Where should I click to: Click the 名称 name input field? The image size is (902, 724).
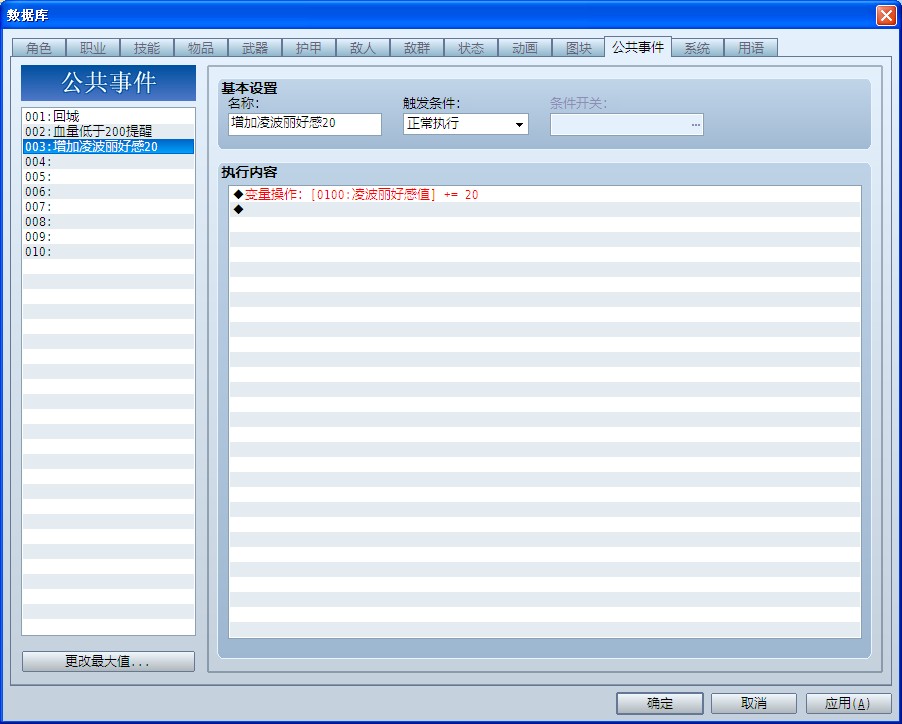pyautogui.click(x=305, y=124)
